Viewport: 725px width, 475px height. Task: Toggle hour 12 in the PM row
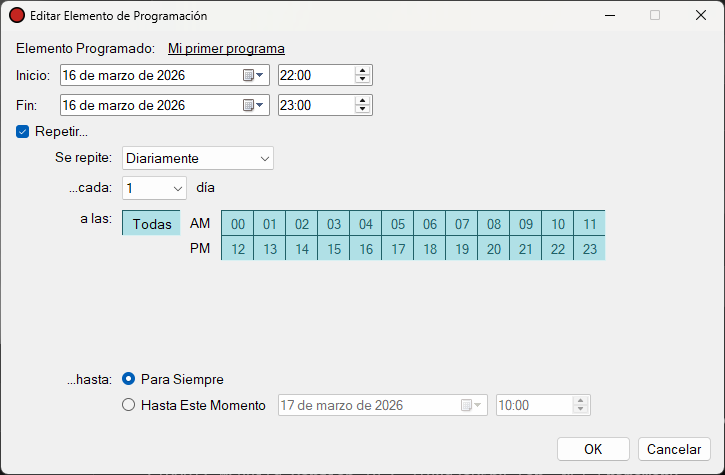tap(238, 248)
